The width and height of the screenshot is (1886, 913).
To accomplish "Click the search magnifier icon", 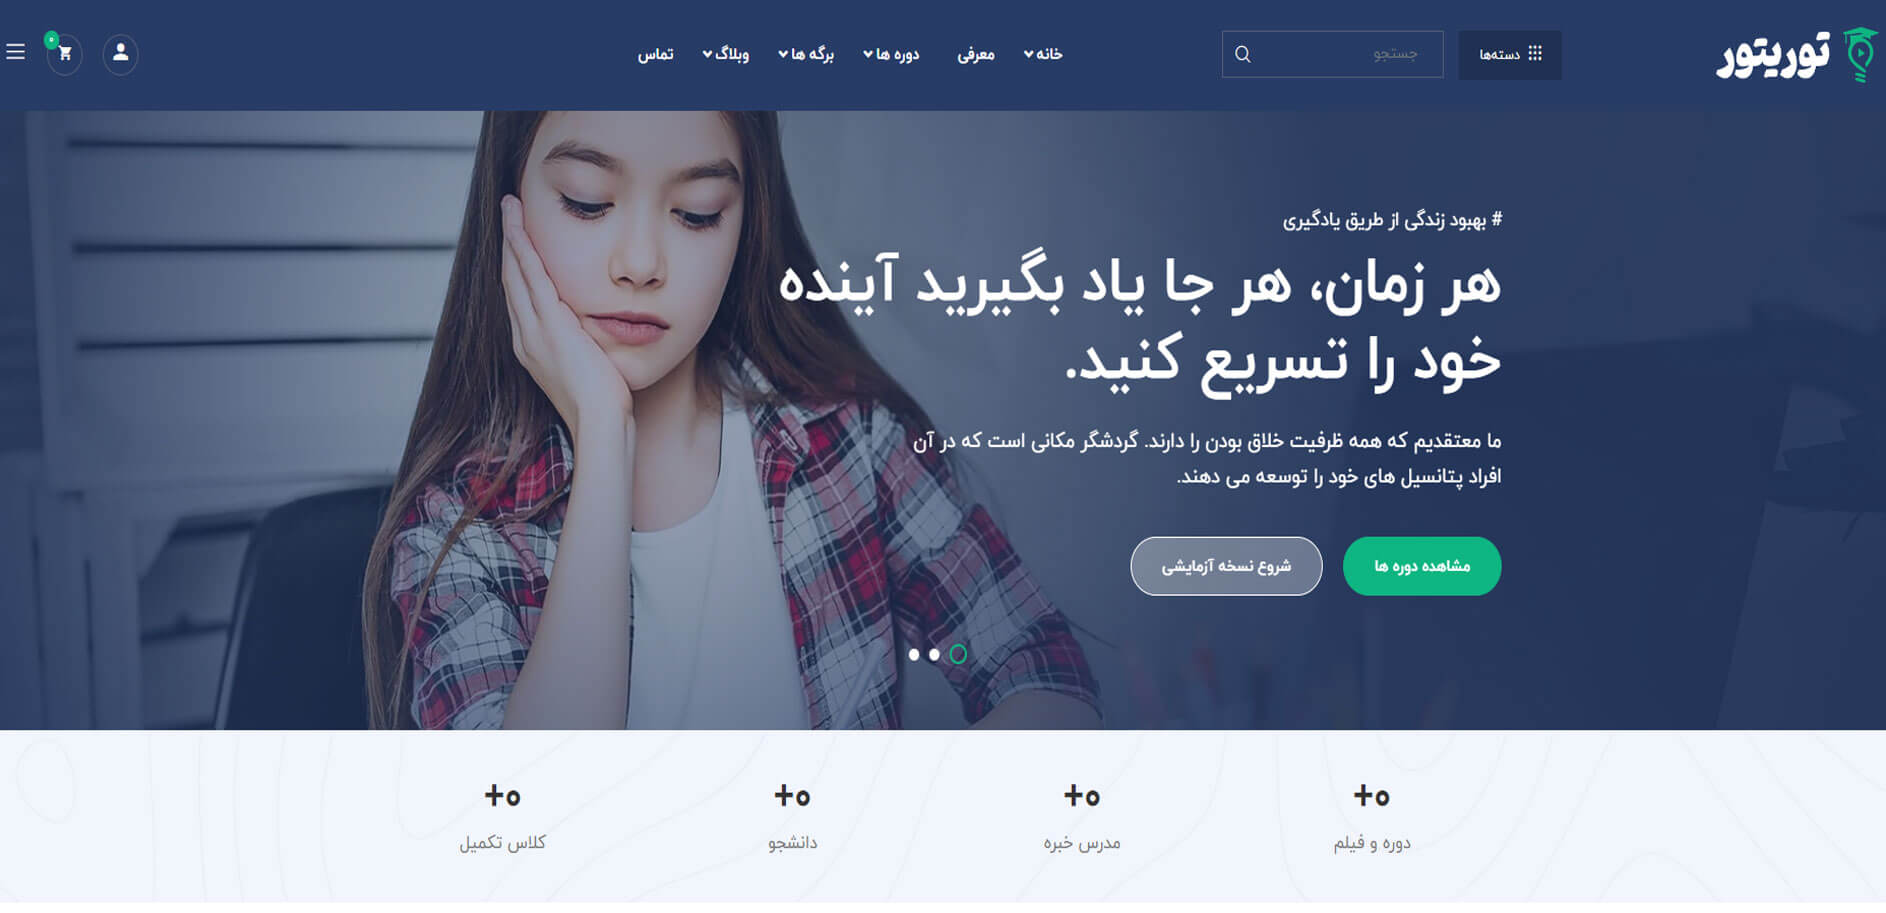I will click(1243, 54).
